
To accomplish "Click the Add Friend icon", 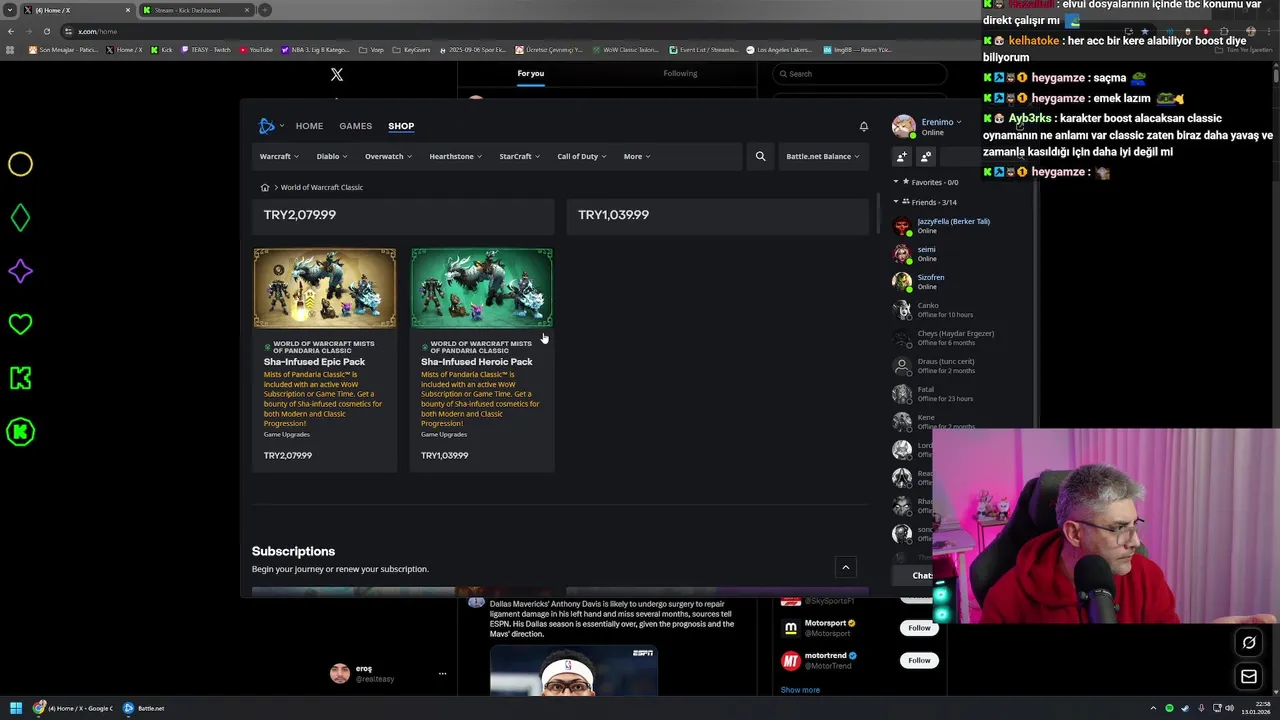I will tap(902, 157).
